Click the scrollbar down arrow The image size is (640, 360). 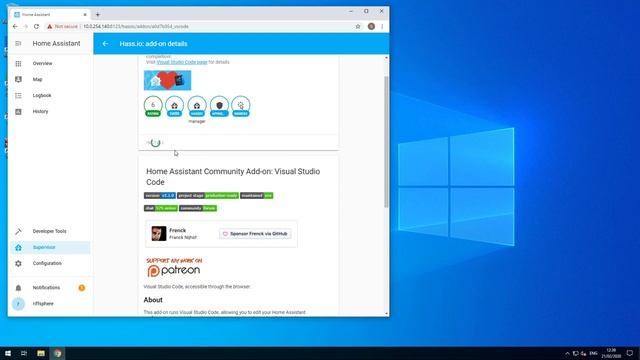[x=386, y=313]
